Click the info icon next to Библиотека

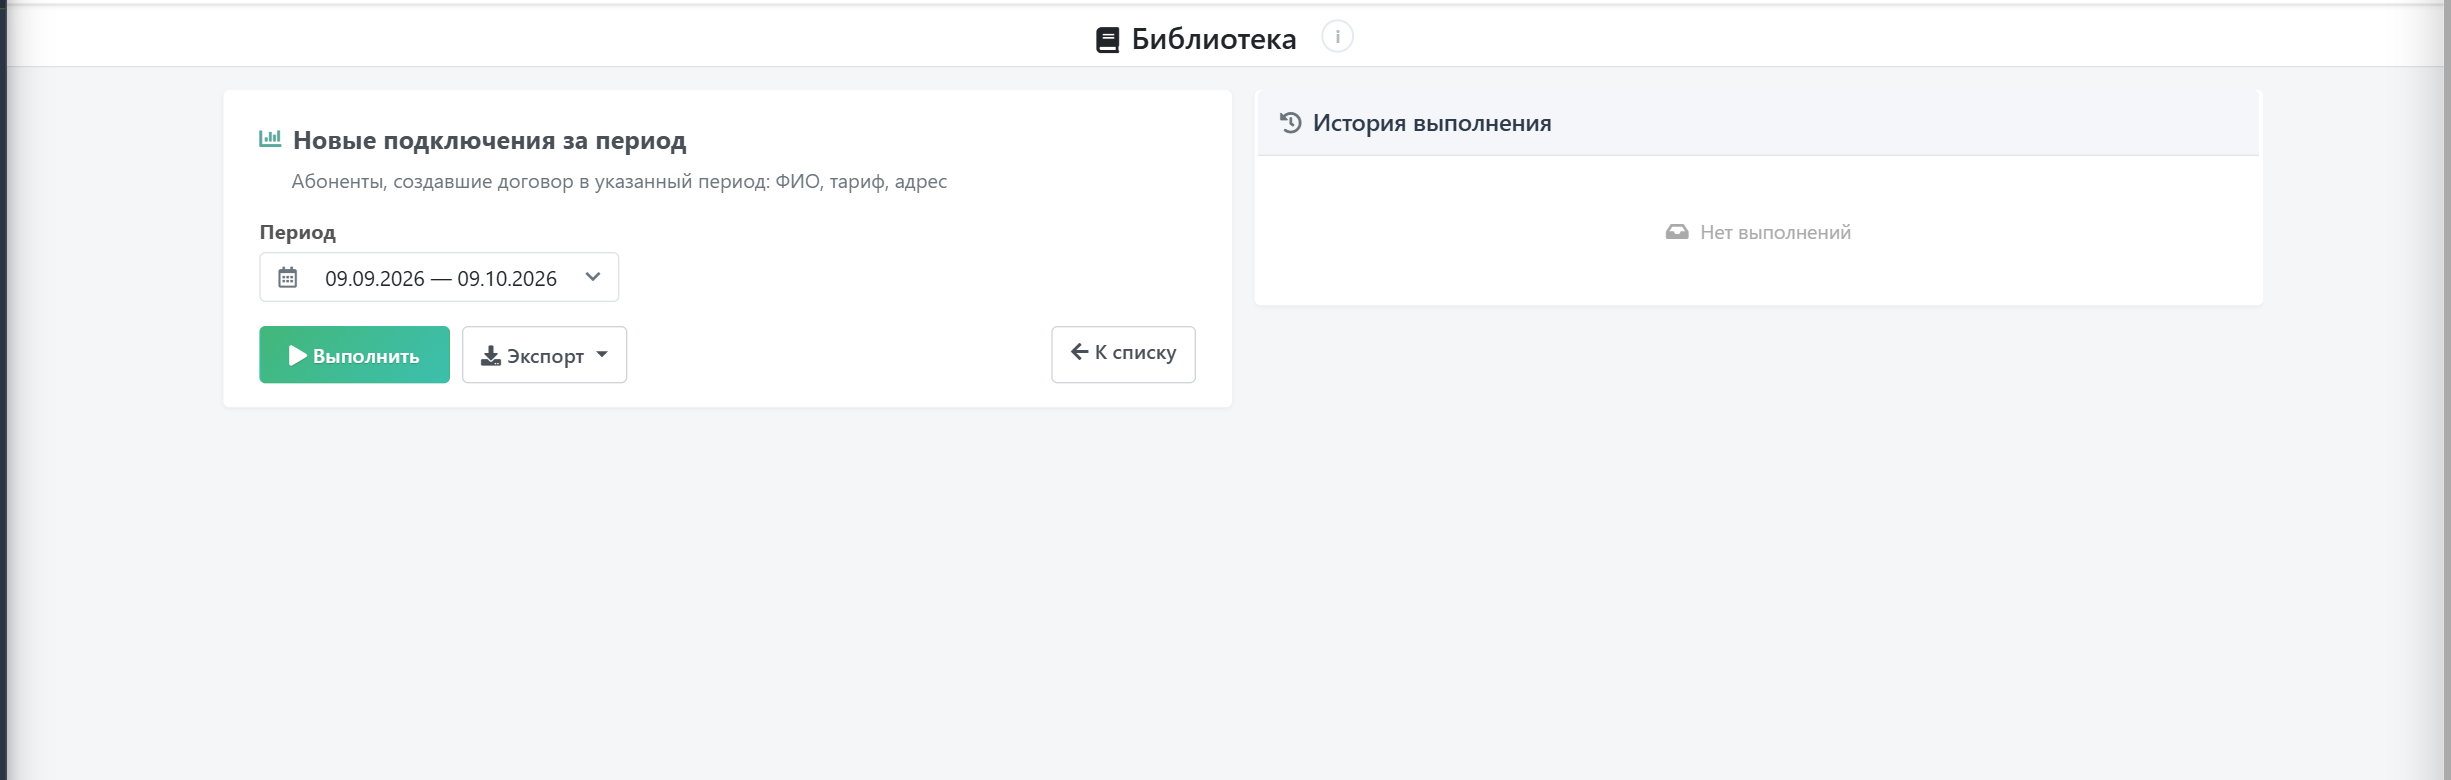click(x=1337, y=37)
